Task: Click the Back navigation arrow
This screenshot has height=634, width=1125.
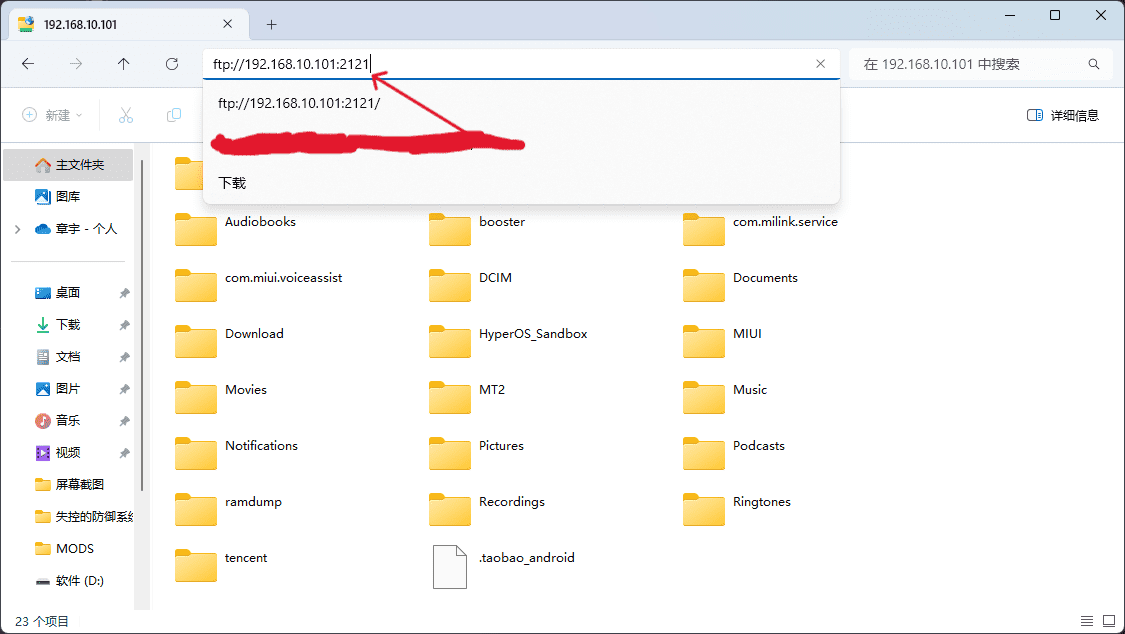Action: coord(28,64)
